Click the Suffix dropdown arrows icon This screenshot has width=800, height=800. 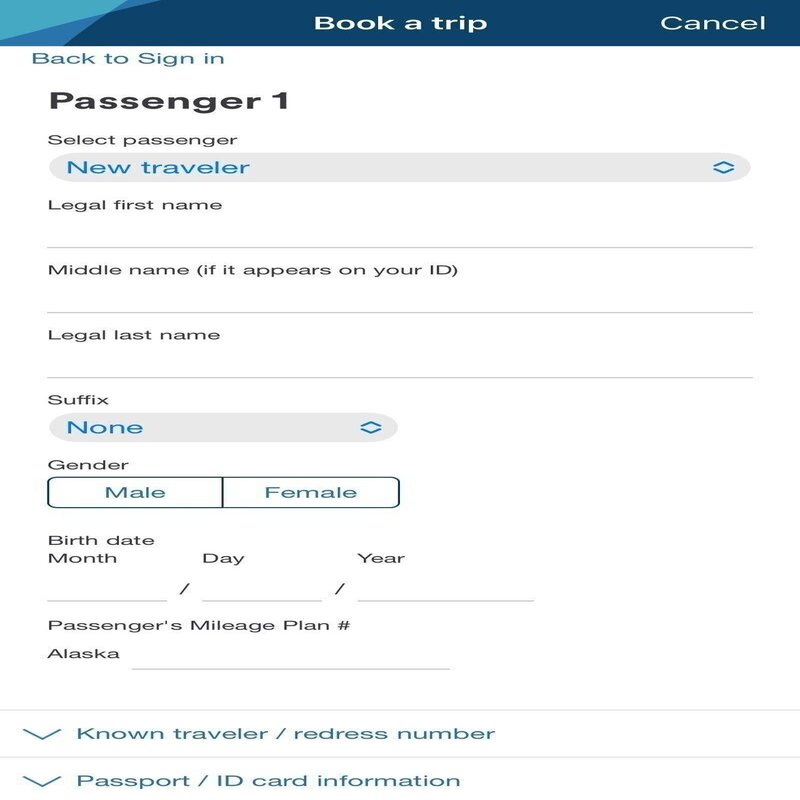click(370, 428)
